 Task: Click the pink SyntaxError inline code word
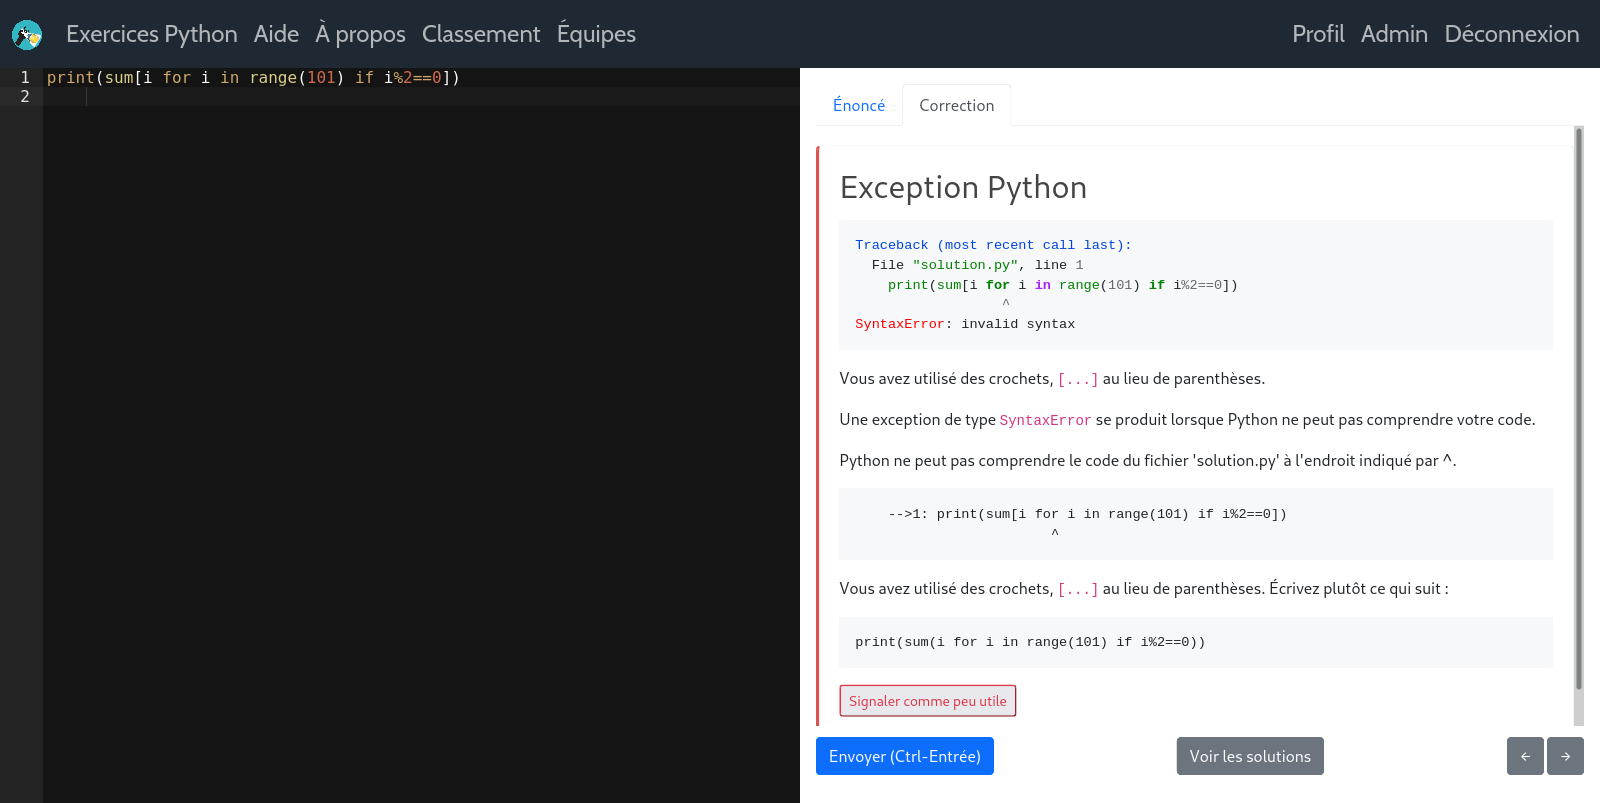tap(1045, 420)
